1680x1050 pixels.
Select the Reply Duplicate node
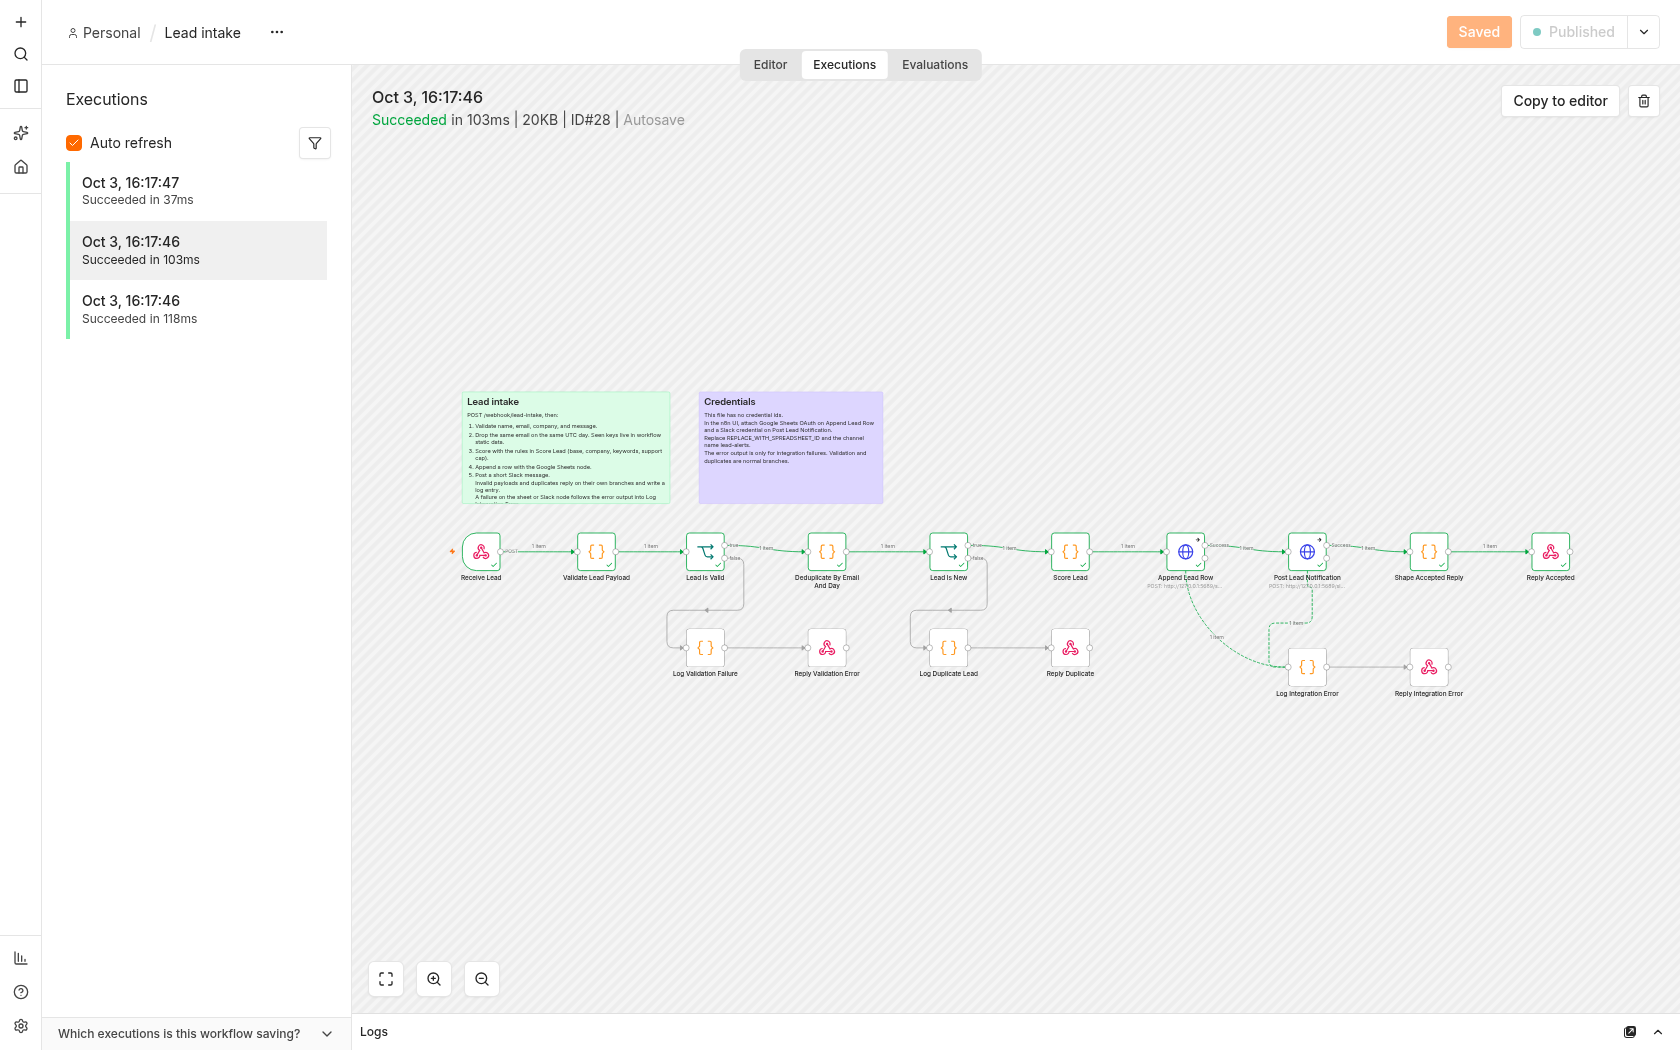point(1070,648)
